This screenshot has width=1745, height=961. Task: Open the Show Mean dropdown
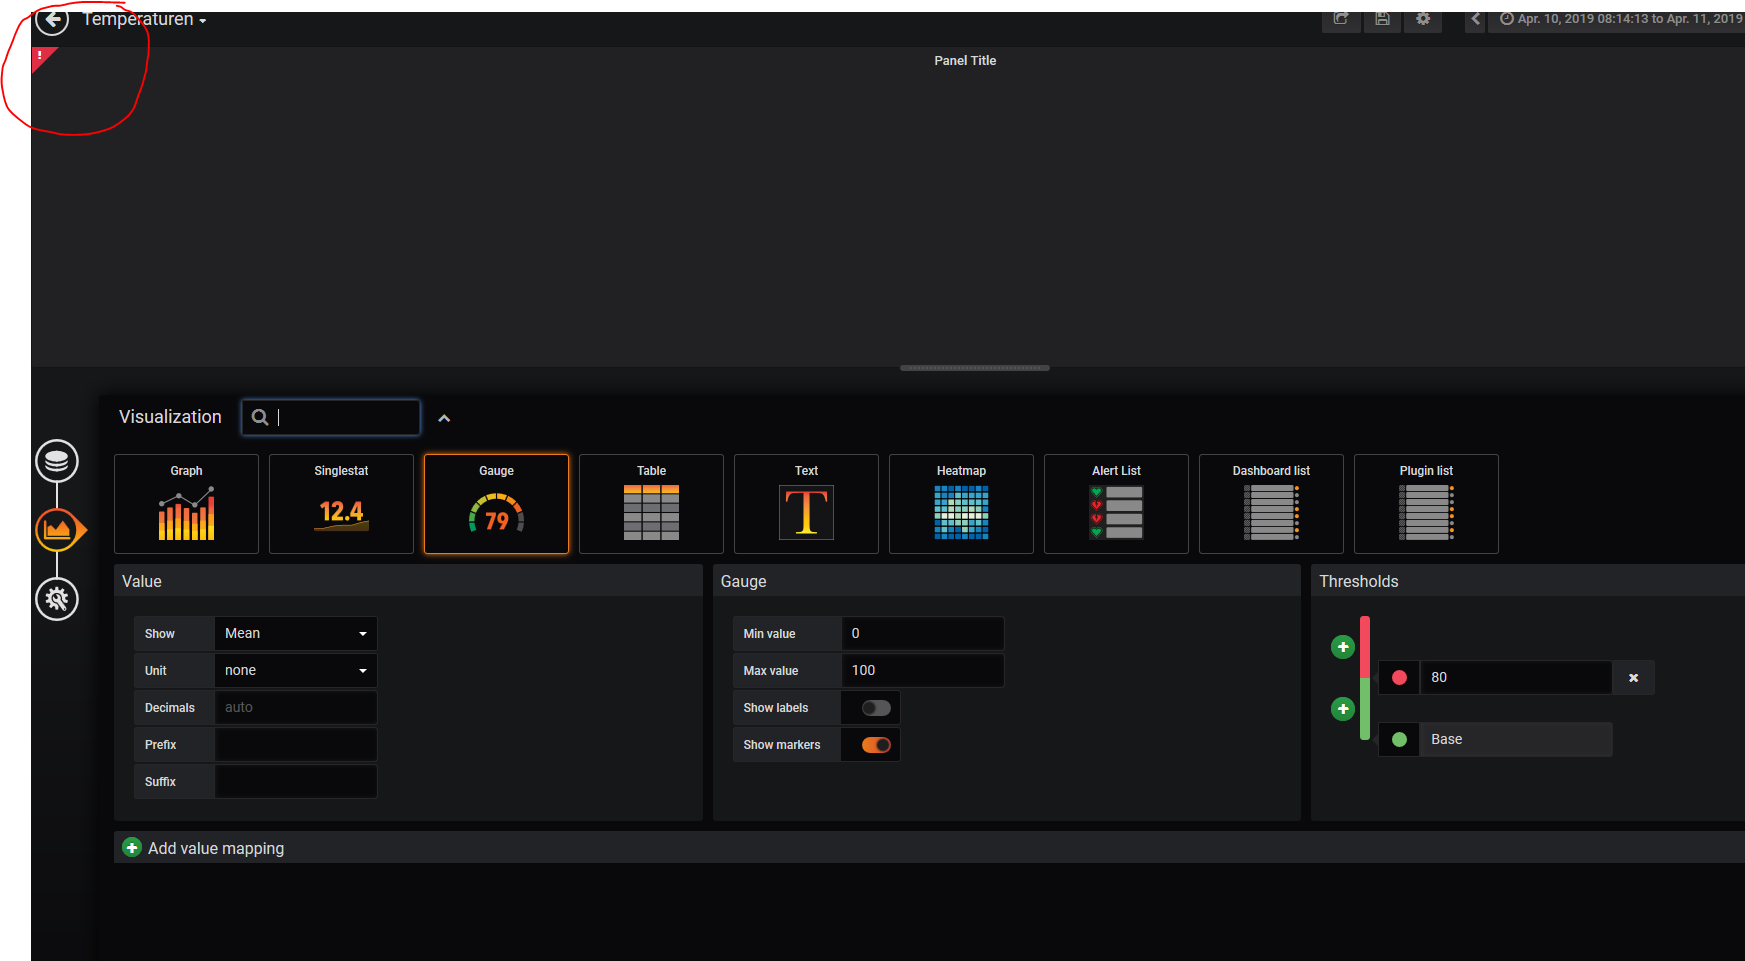(295, 634)
